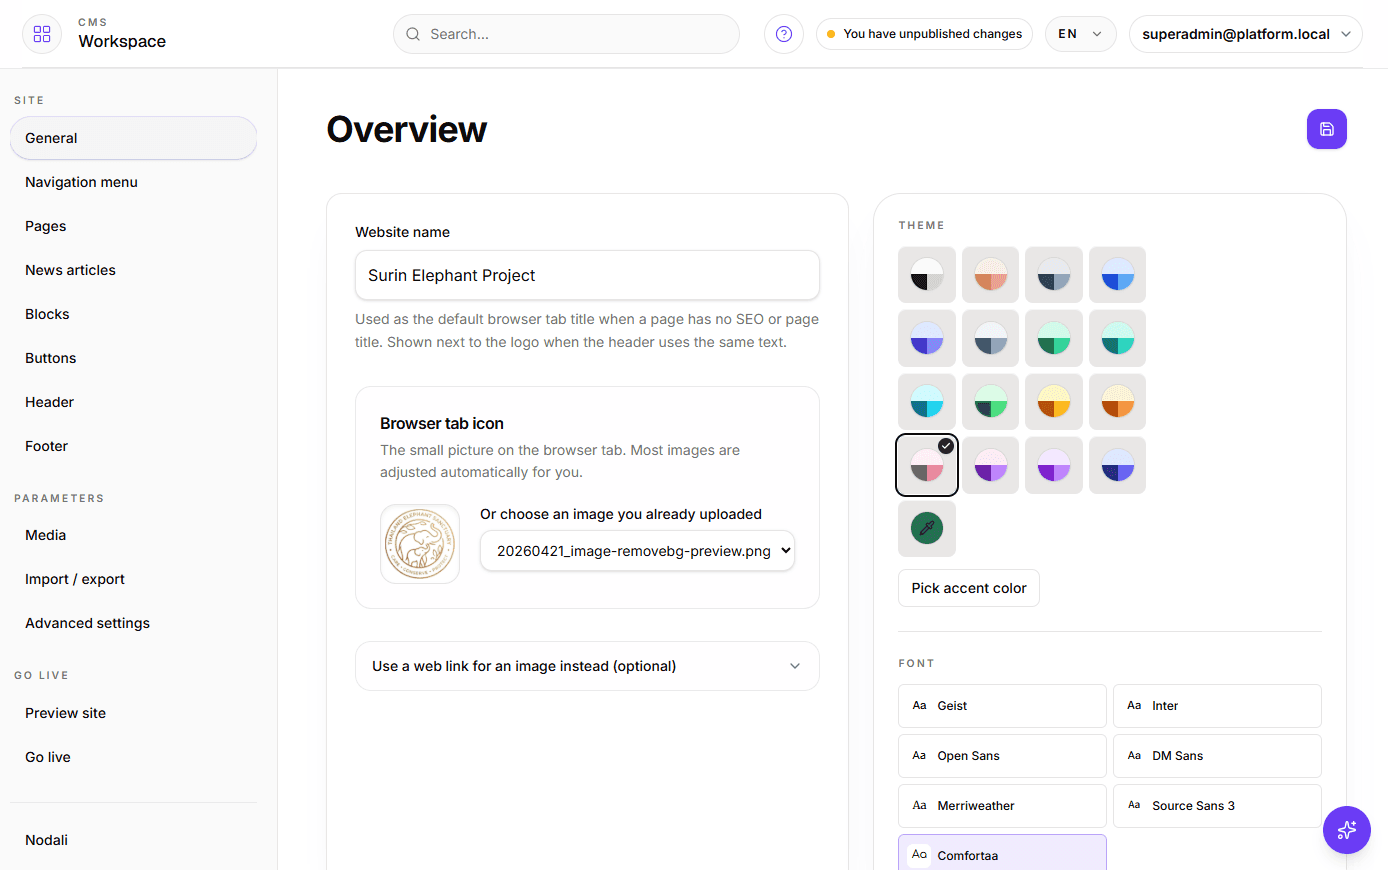Click the Go live link

click(47, 757)
